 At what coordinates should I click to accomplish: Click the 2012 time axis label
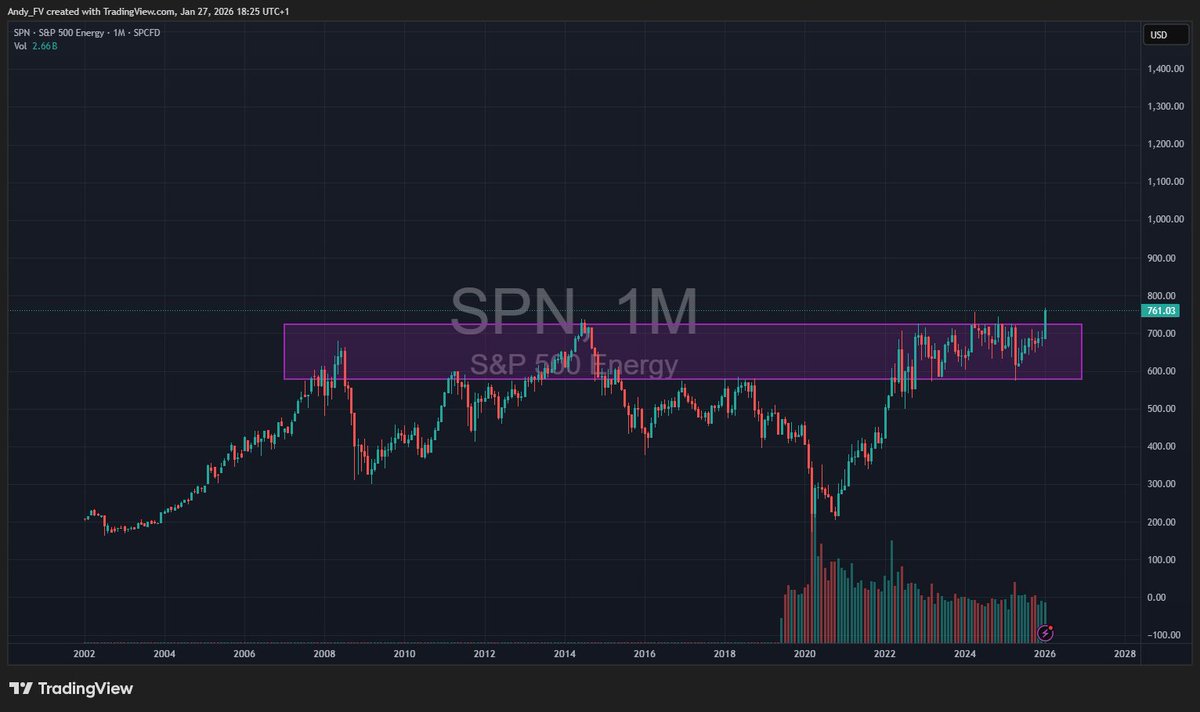pos(484,654)
